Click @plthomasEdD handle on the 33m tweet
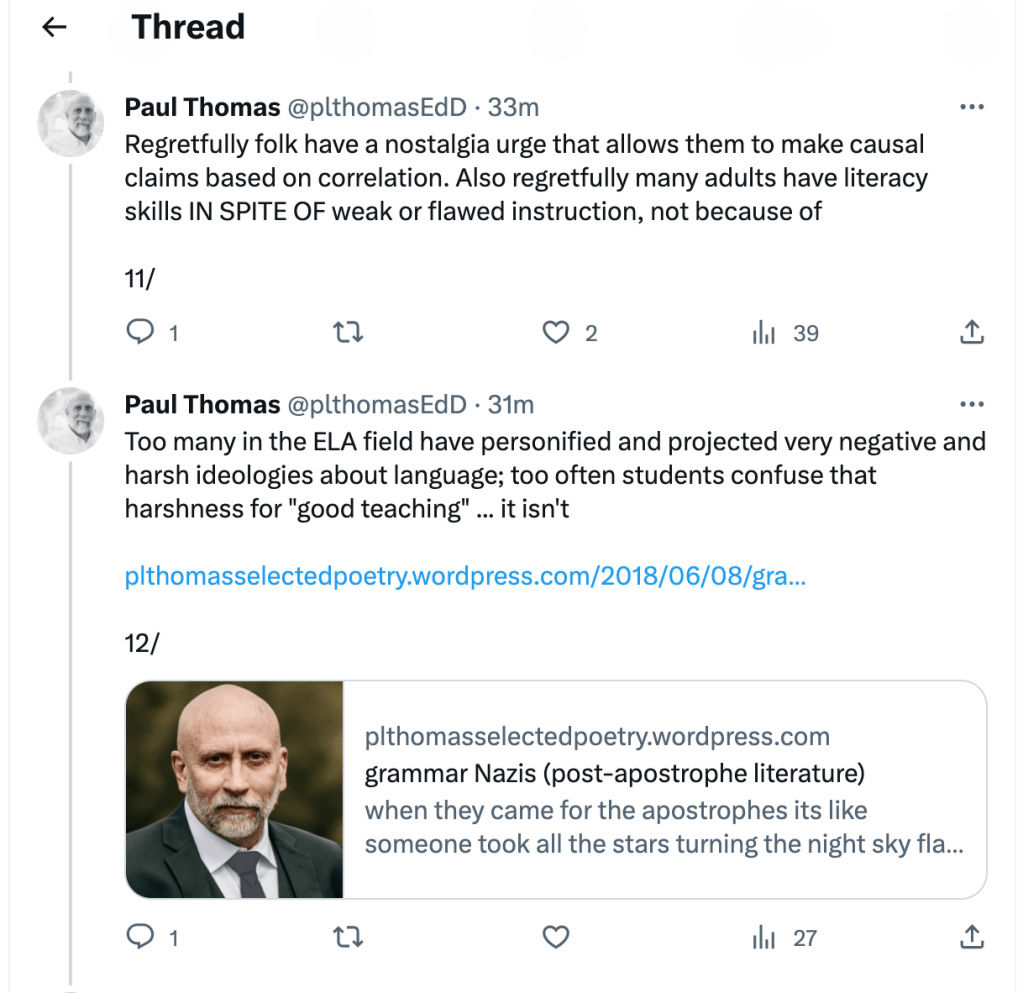 [x=376, y=108]
